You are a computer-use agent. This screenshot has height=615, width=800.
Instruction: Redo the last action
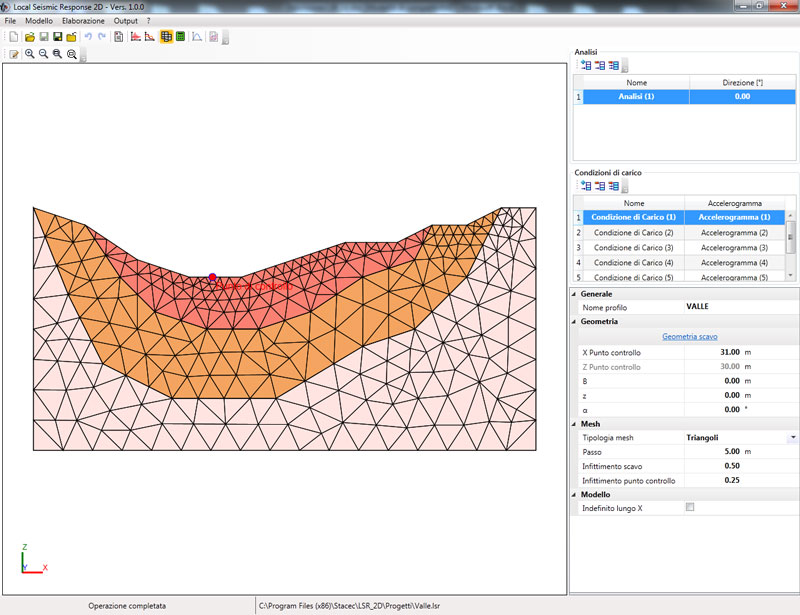point(102,37)
